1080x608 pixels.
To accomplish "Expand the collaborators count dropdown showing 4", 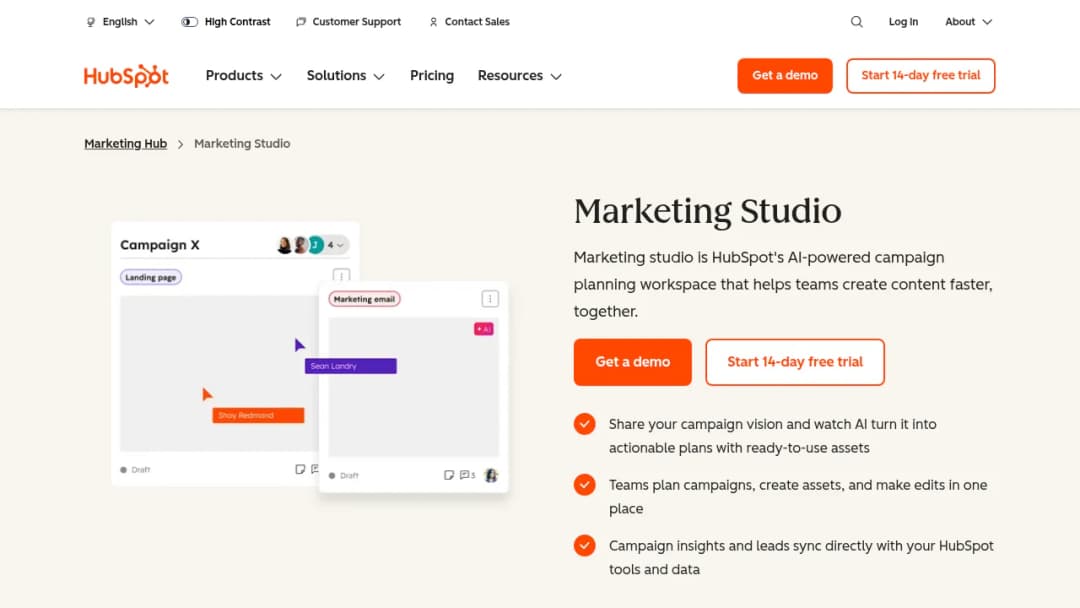I will click(x=335, y=245).
